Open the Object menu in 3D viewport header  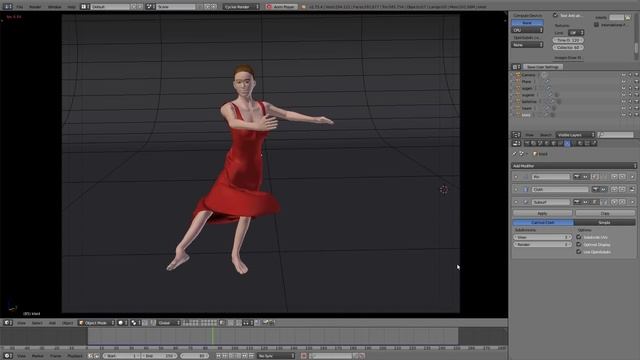[x=67, y=323]
